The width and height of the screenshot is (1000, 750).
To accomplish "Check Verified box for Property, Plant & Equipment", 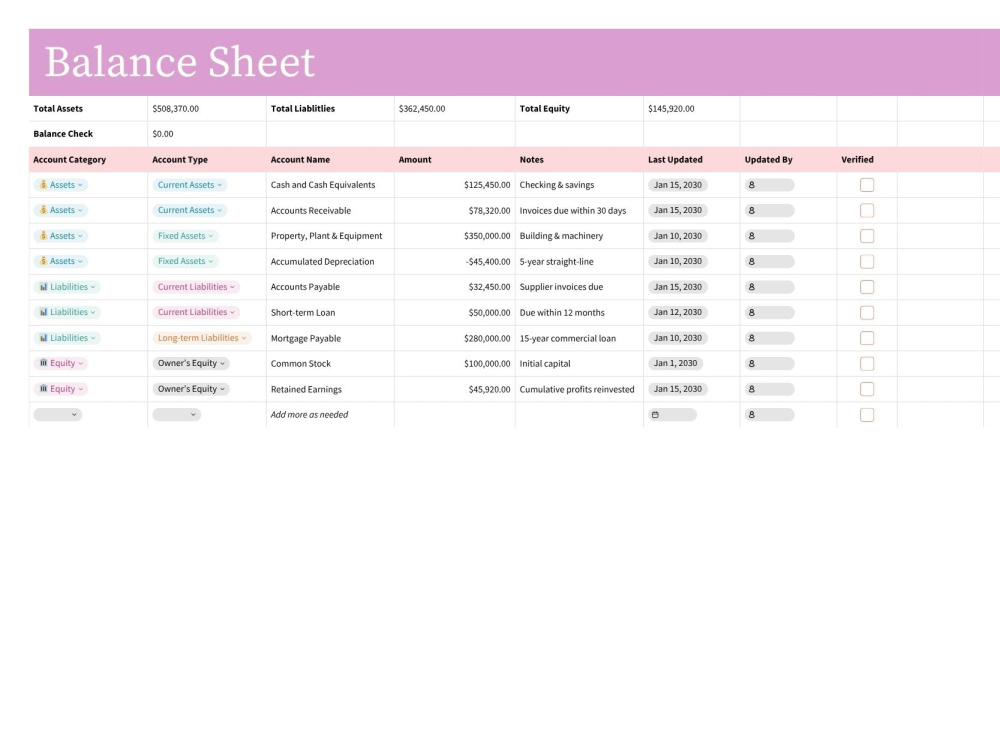I will click(867, 236).
